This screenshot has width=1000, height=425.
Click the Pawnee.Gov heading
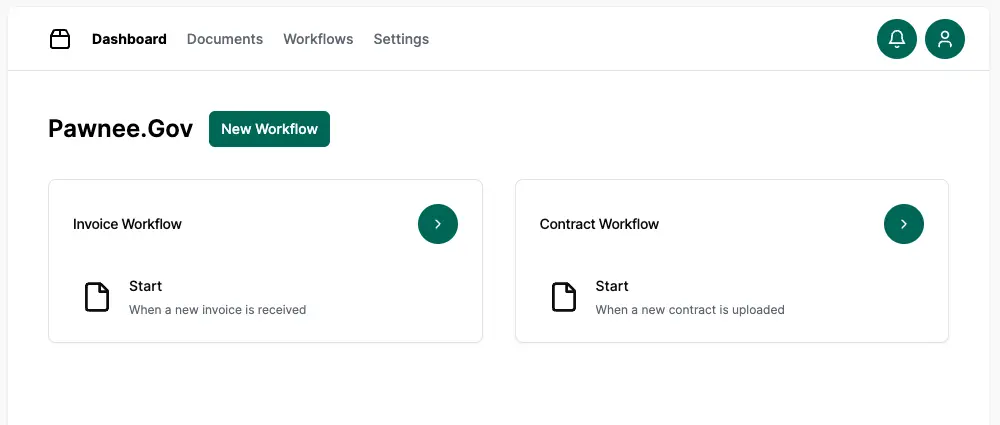click(x=121, y=129)
